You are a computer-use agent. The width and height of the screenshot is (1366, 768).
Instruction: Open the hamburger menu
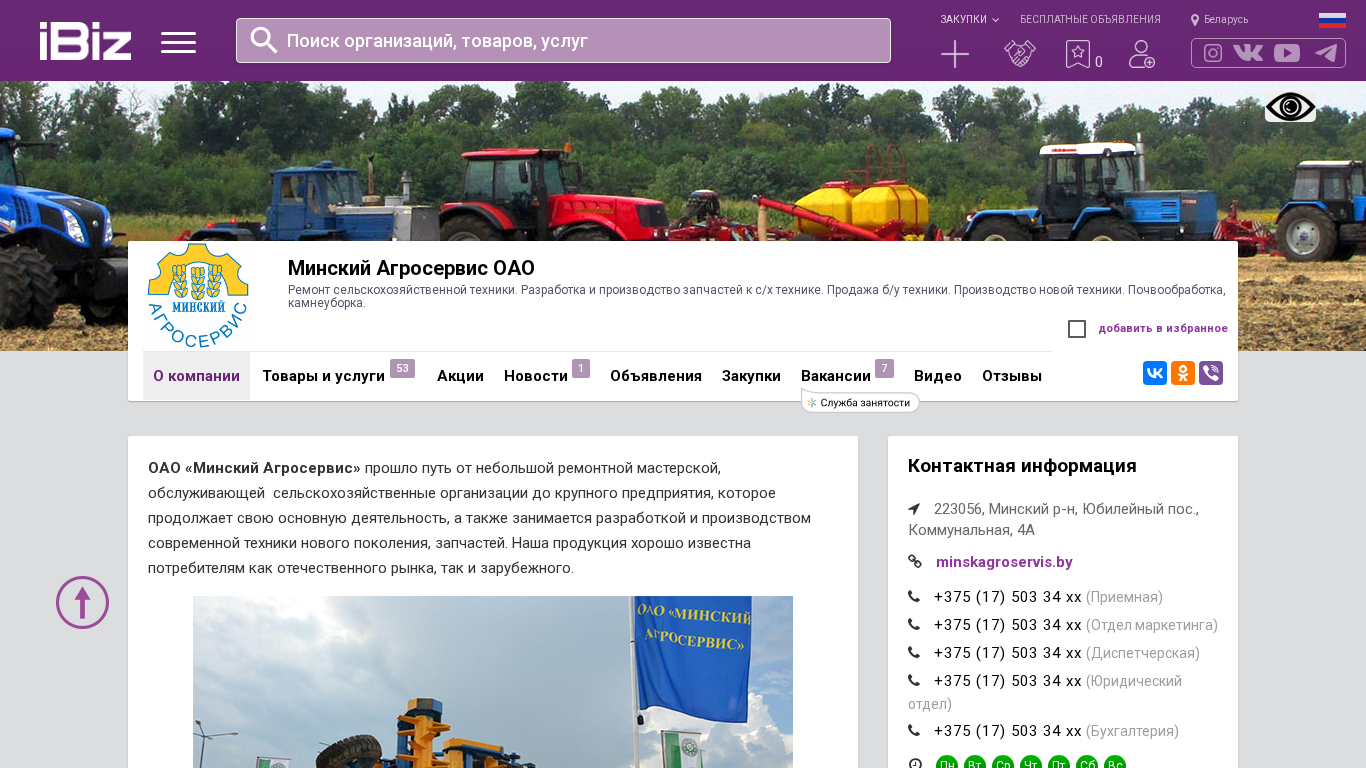coord(178,42)
